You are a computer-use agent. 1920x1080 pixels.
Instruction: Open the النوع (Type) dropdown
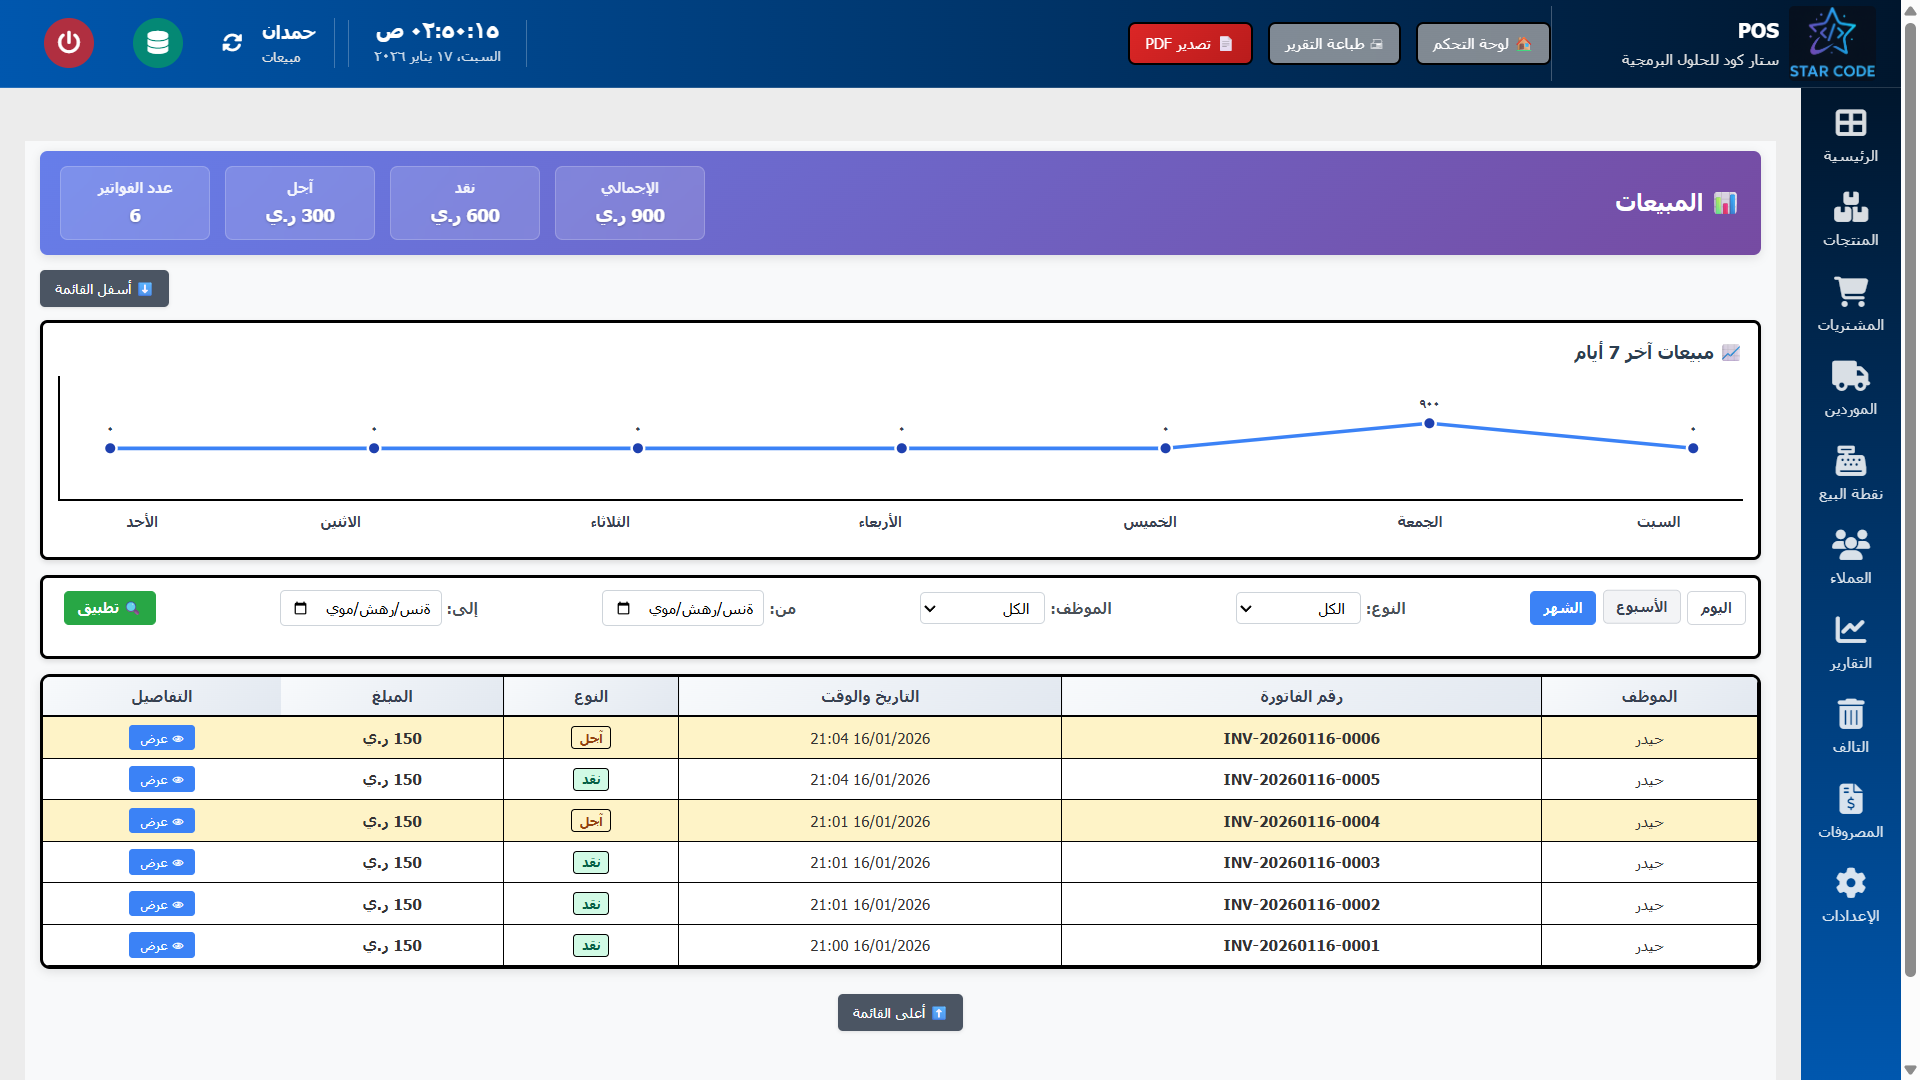[1297, 607]
